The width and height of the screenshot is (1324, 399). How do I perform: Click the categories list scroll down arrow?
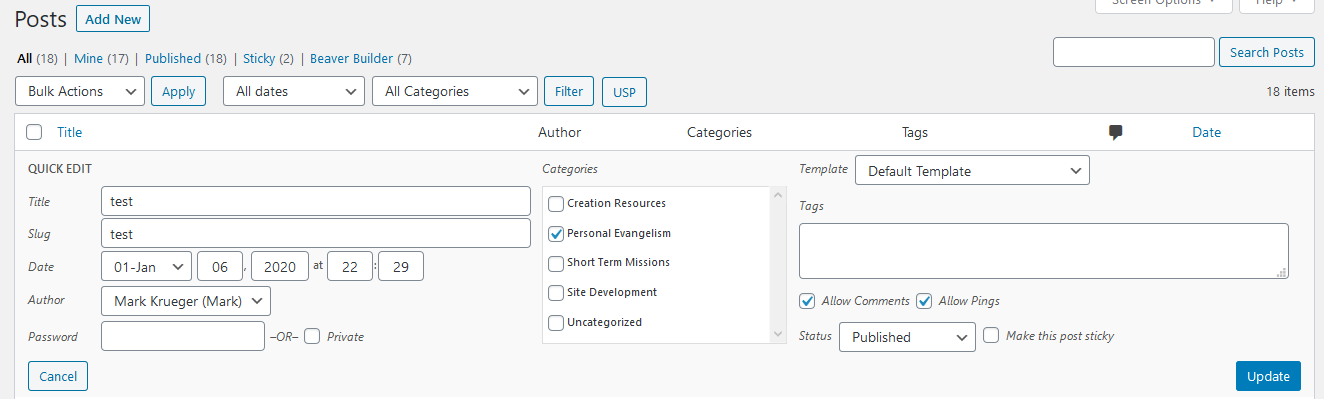coord(778,334)
